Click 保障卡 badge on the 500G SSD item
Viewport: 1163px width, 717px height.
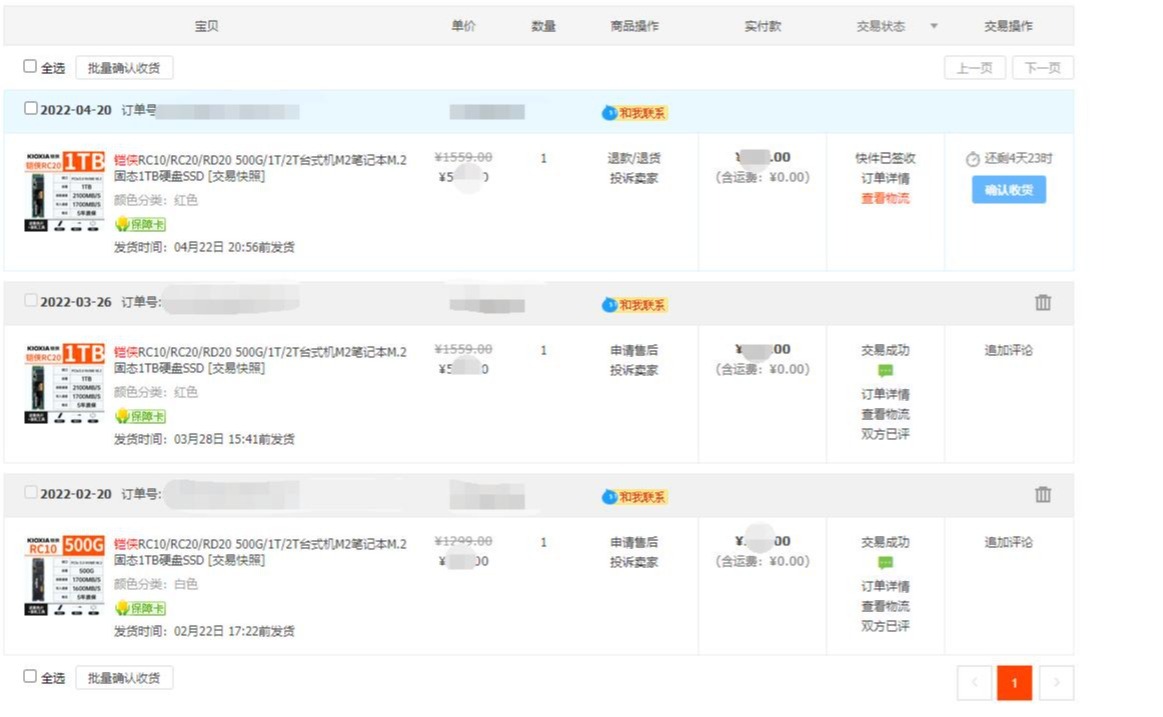point(141,609)
